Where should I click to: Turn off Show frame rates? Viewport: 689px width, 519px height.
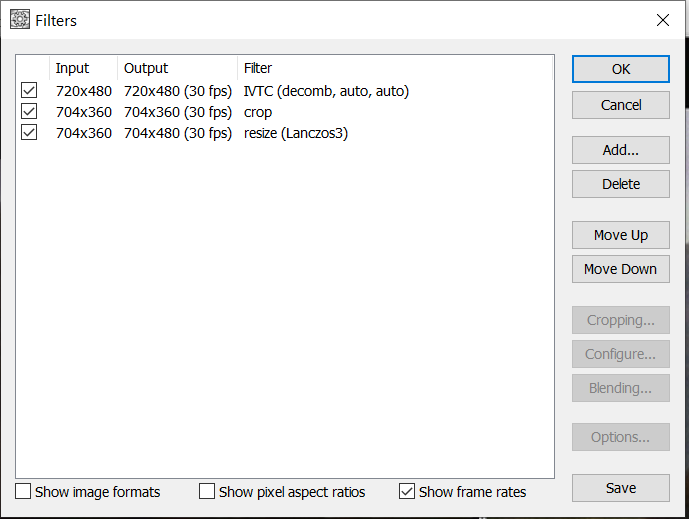pyautogui.click(x=407, y=492)
